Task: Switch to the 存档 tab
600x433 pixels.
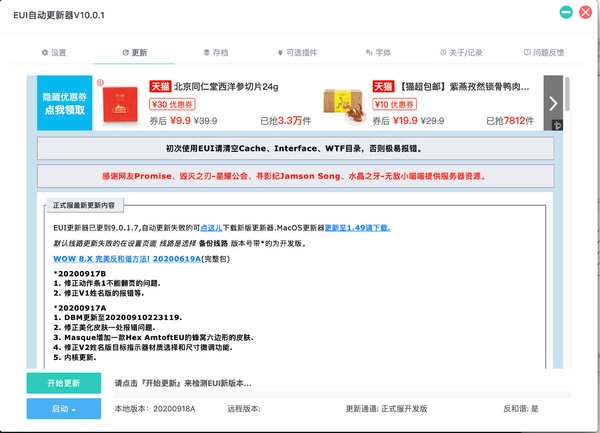Action: (x=213, y=51)
